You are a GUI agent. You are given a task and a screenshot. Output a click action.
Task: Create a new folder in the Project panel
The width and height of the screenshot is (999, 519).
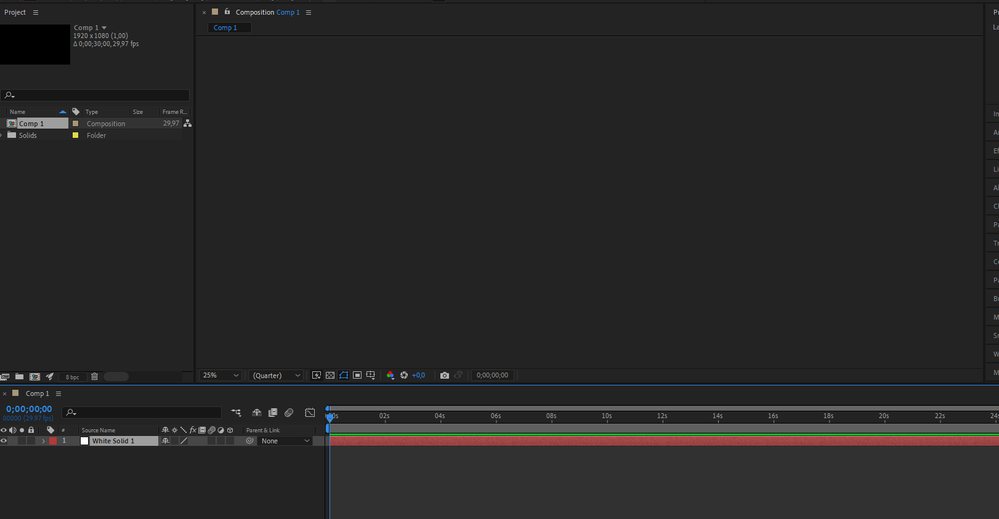pos(20,376)
